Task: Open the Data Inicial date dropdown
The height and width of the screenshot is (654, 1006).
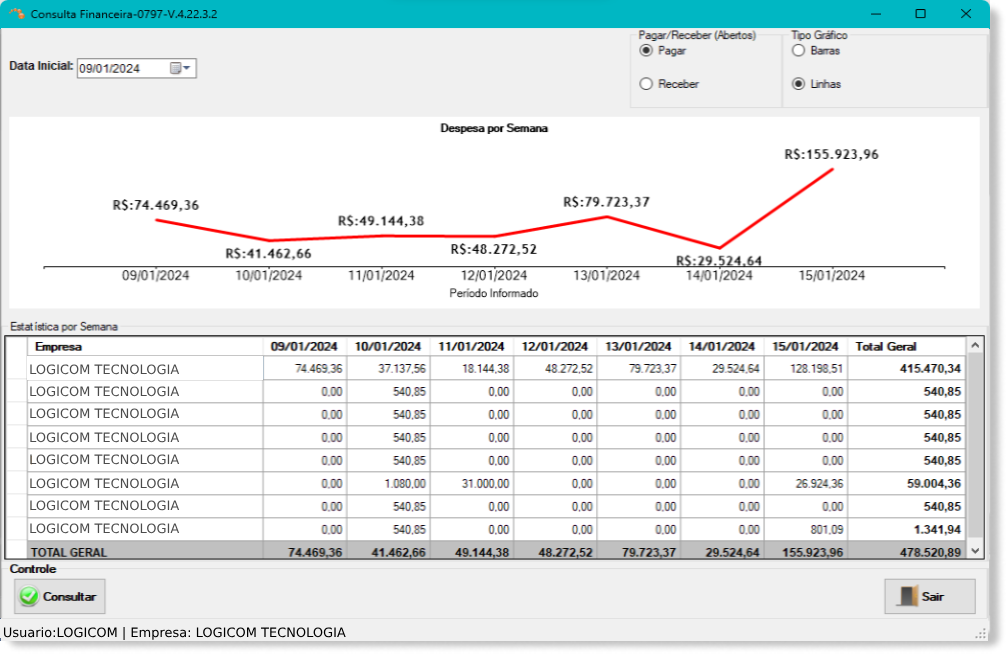Action: 187,69
